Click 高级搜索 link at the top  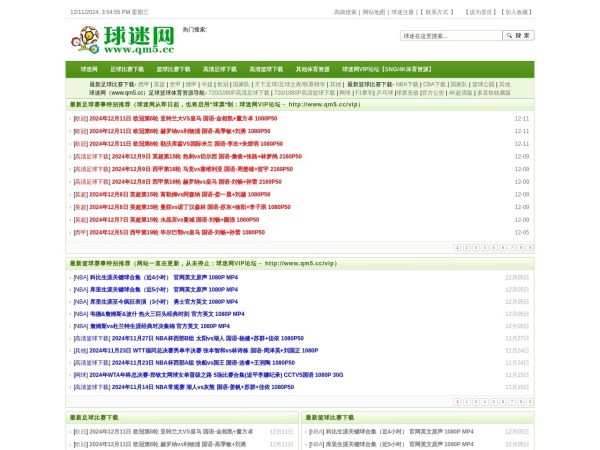(345, 12)
